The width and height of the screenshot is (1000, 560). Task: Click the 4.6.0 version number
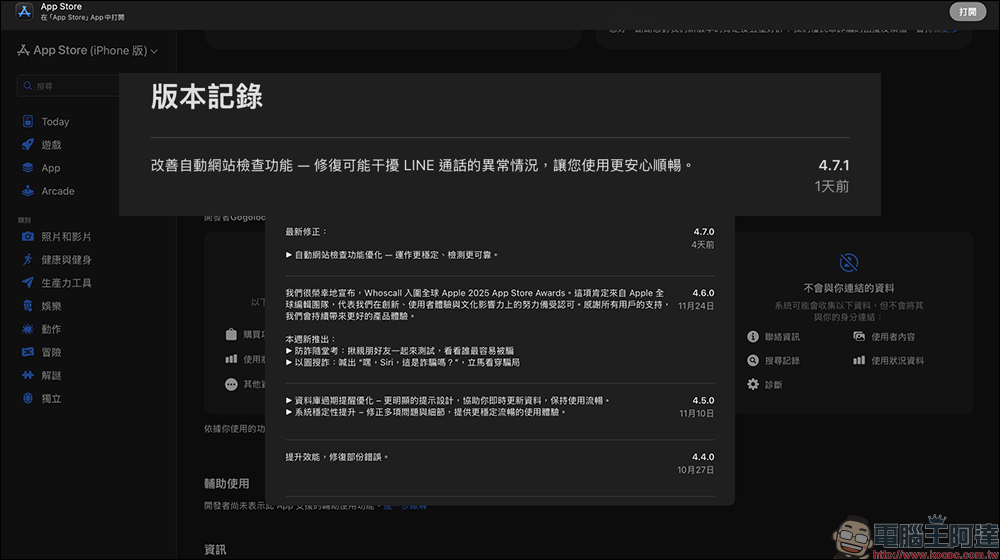click(703, 293)
